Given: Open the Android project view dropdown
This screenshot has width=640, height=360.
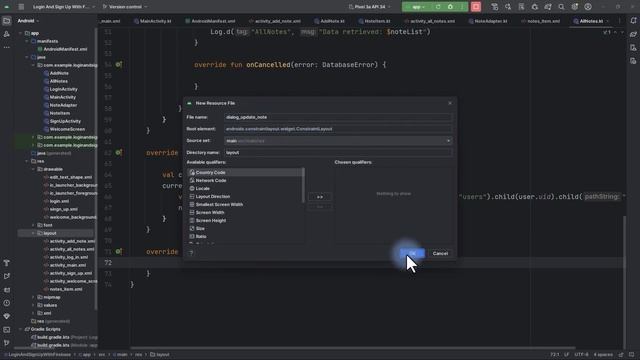Looking at the screenshot, I should pos(28,21).
